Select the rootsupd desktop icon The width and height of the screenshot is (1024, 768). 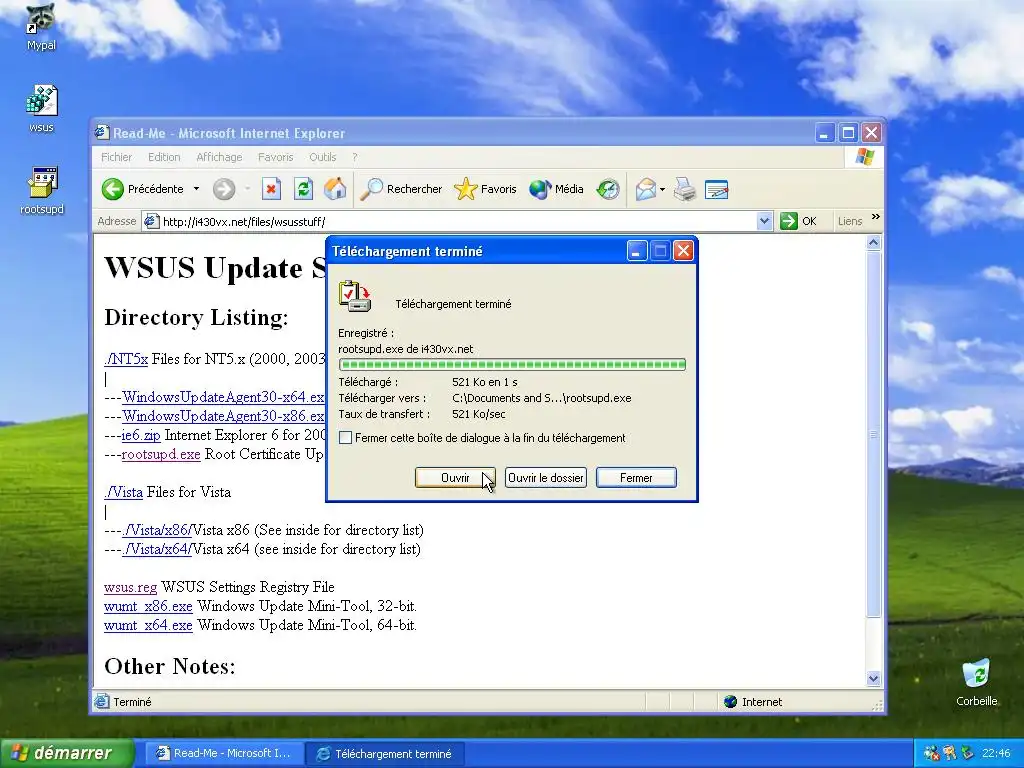[x=42, y=190]
